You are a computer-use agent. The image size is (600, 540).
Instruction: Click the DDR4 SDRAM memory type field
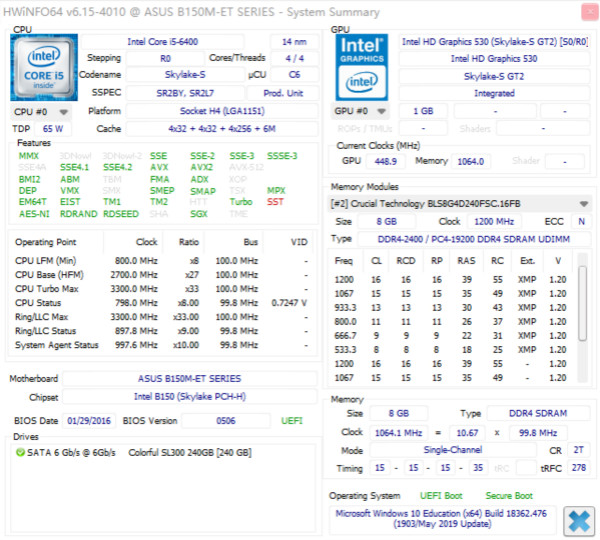(538, 413)
